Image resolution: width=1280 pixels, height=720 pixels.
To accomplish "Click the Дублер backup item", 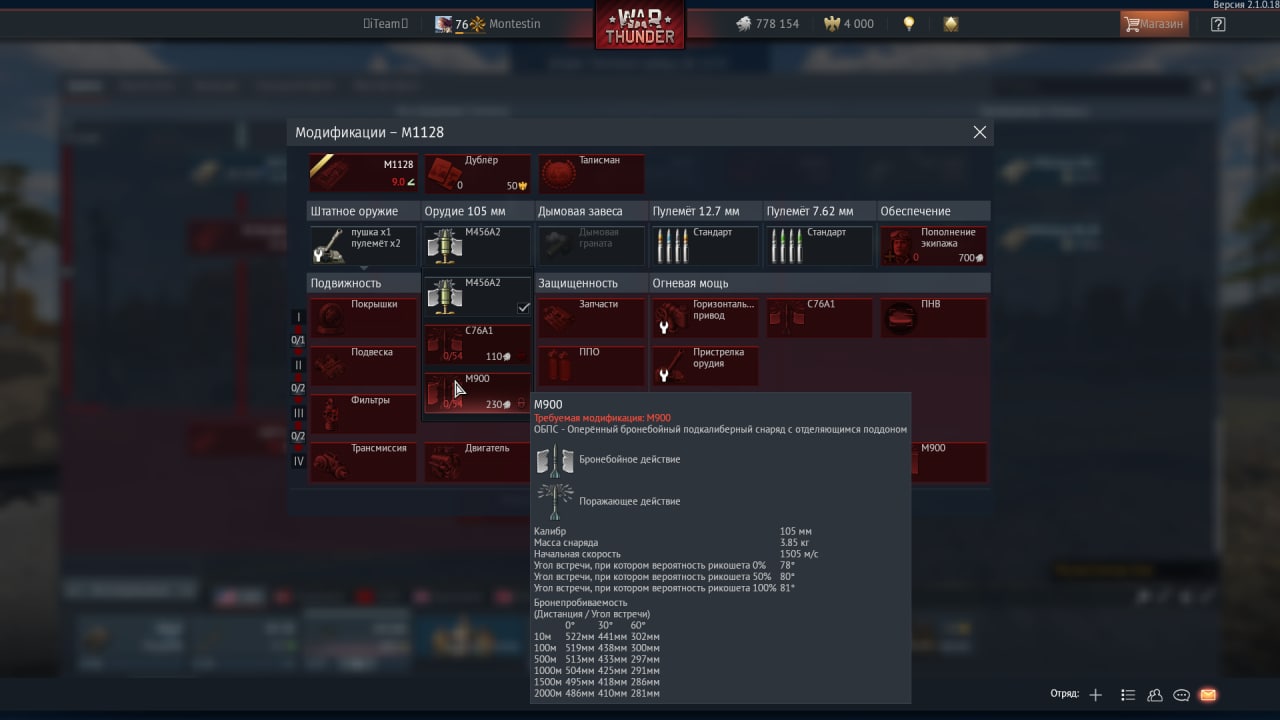I will click(477, 173).
